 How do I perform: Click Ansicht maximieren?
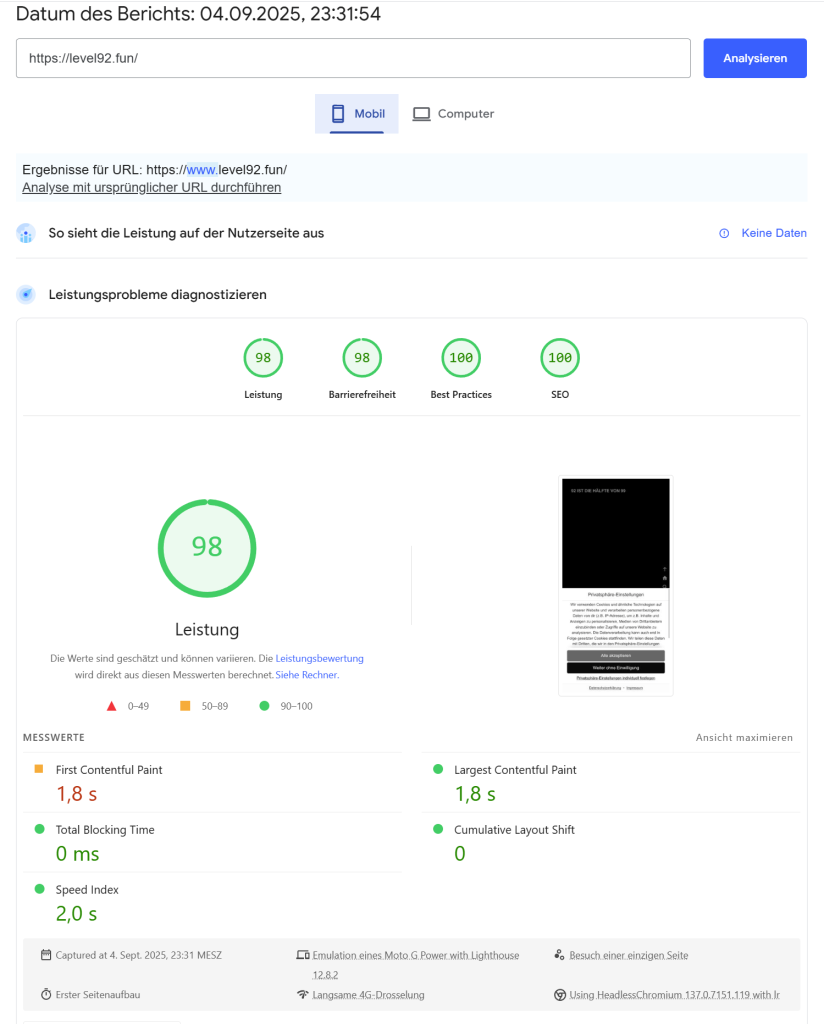point(744,737)
